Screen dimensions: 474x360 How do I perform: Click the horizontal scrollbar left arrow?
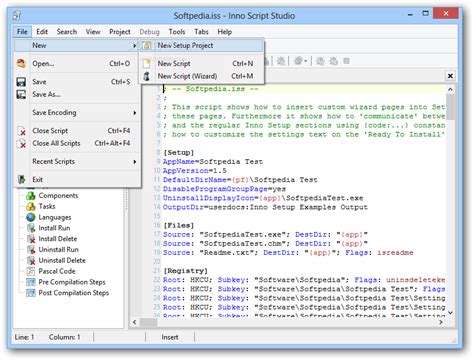click(134, 322)
